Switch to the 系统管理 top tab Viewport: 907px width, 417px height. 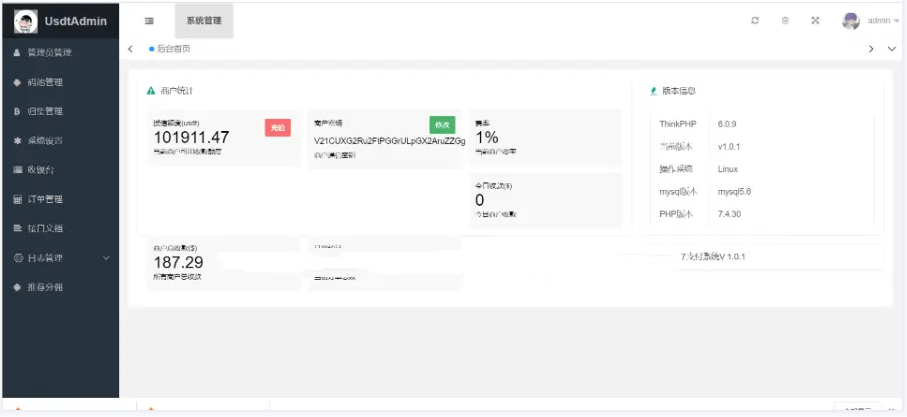click(x=204, y=21)
